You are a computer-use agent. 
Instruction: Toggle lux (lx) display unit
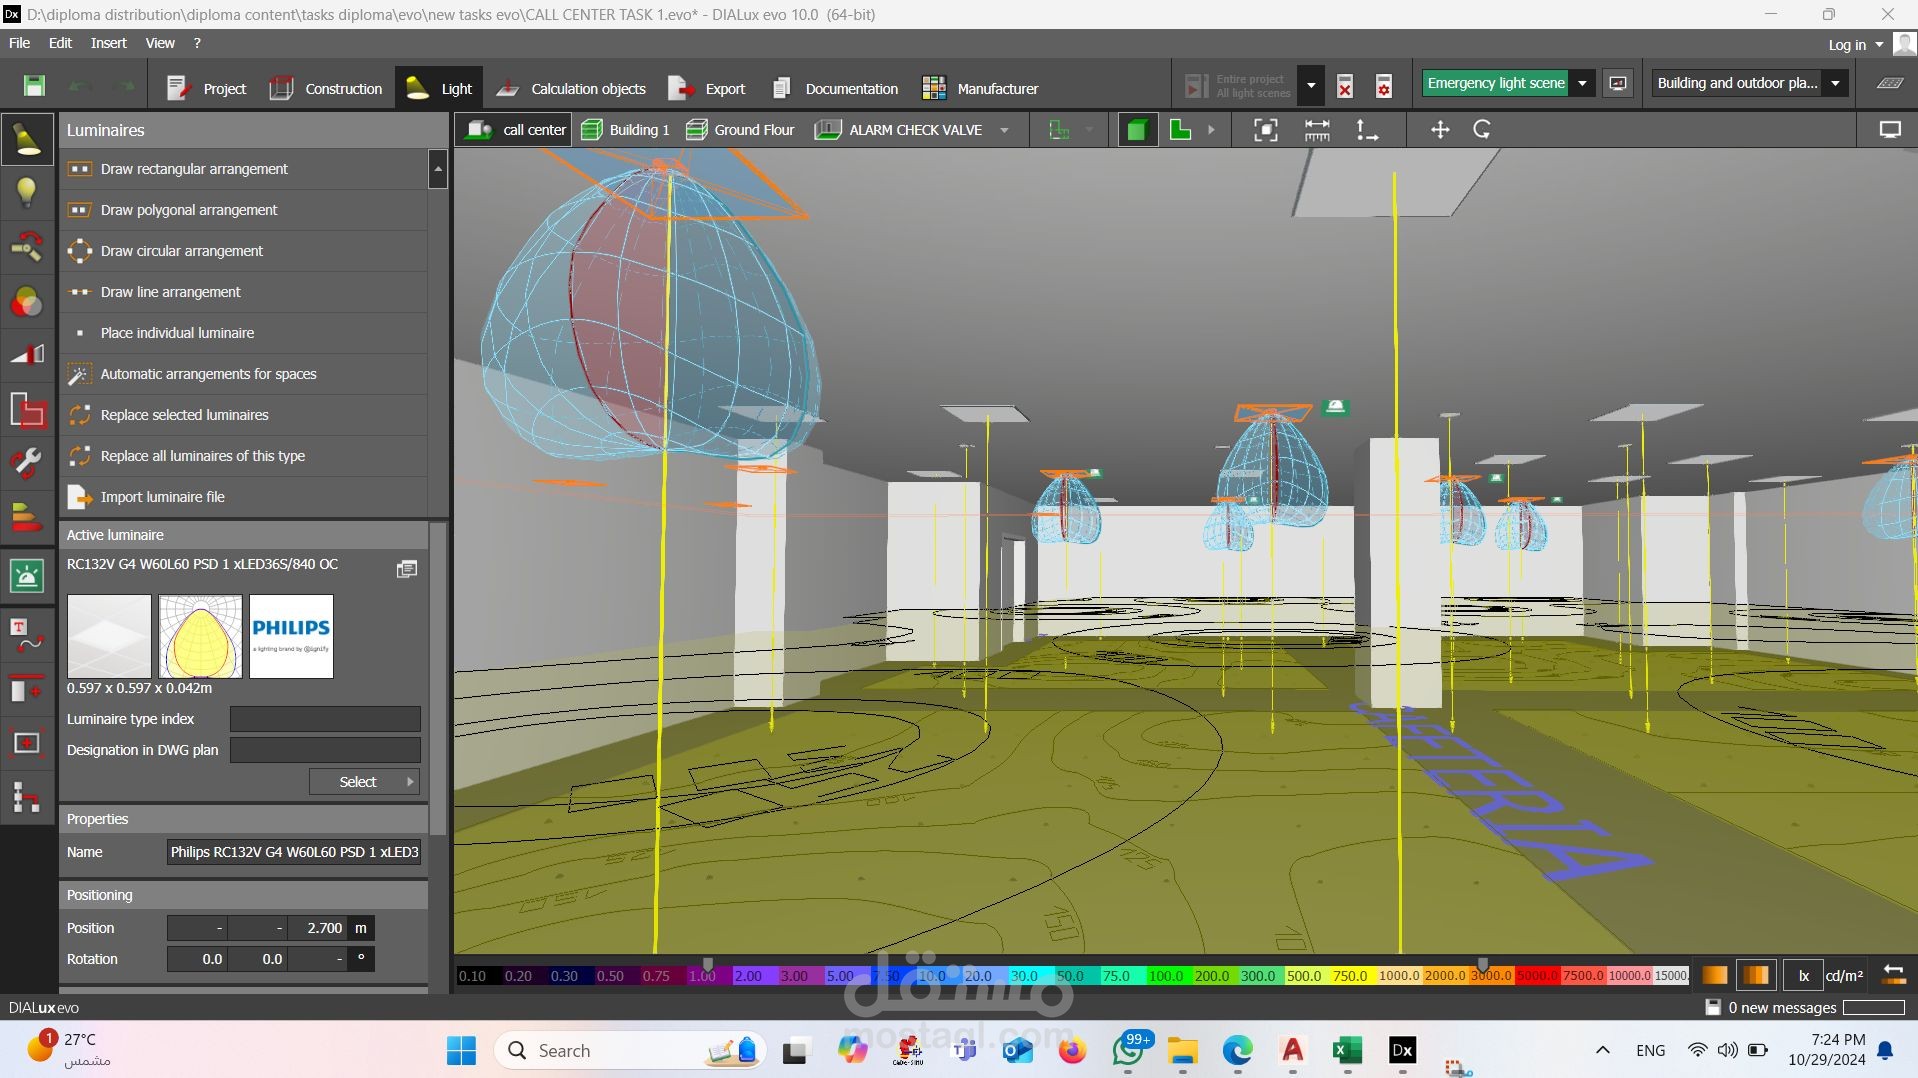pos(1804,975)
